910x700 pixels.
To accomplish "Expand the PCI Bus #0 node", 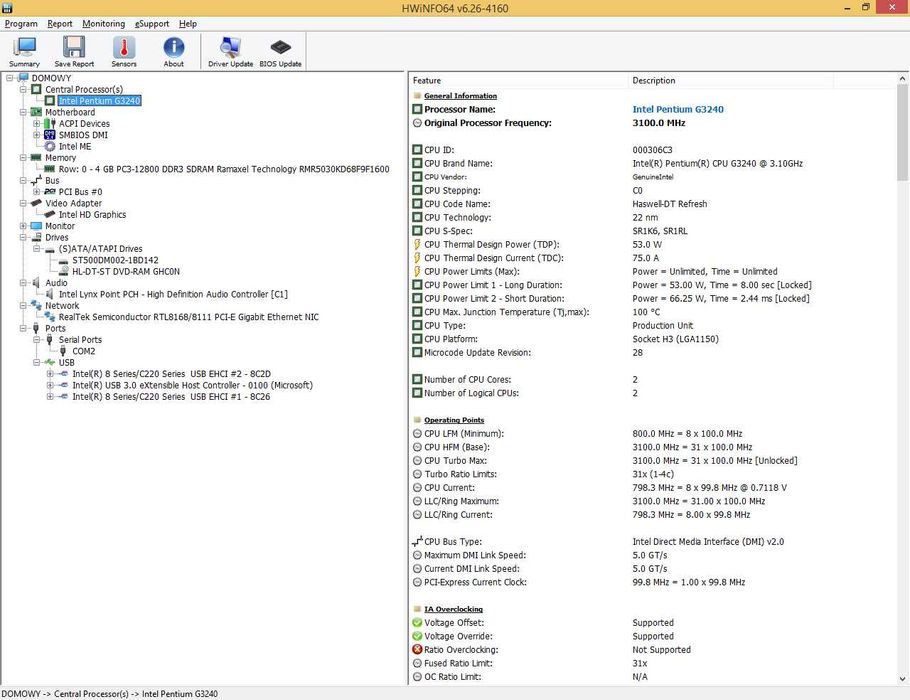I will point(37,192).
